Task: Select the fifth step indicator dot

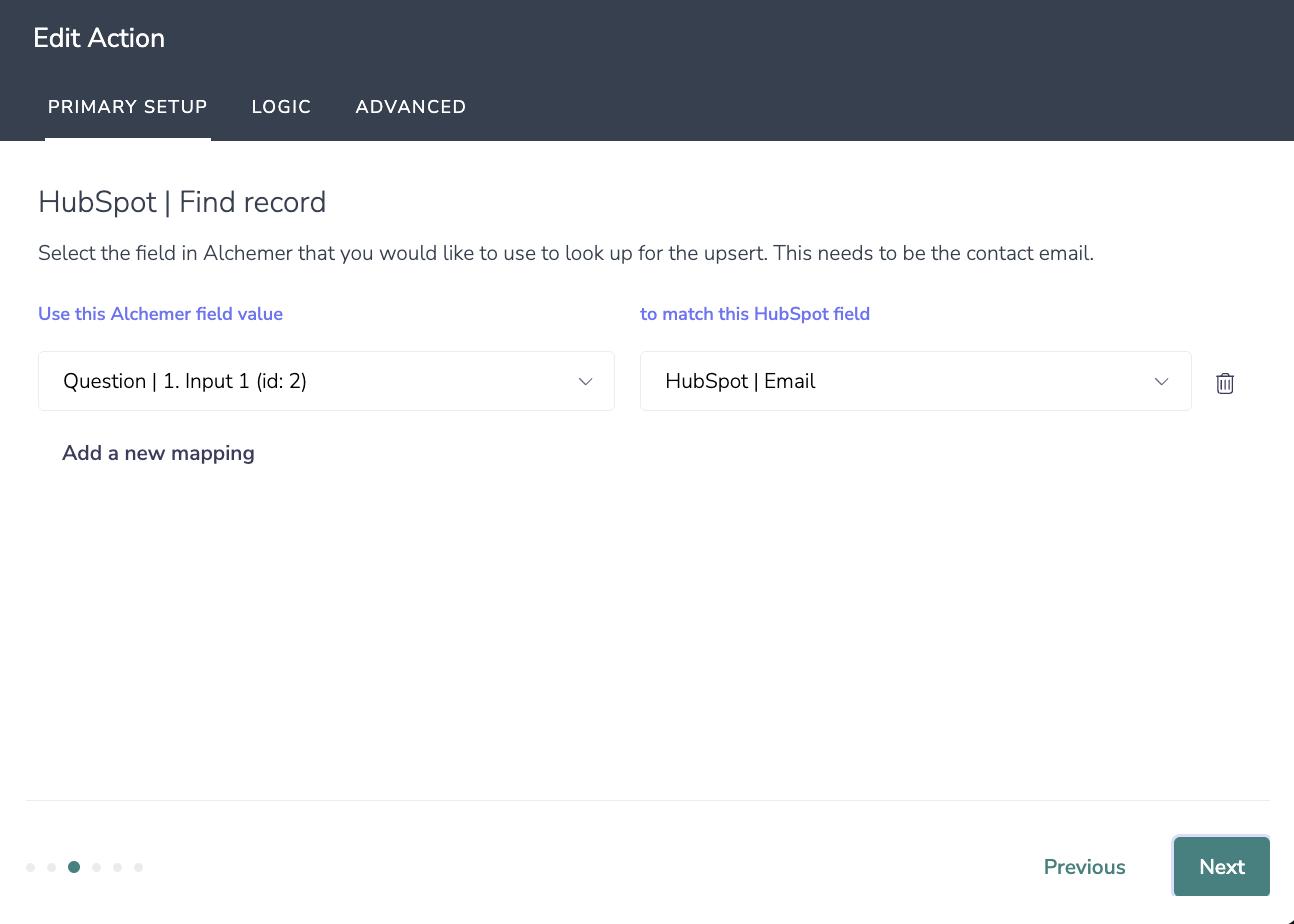Action: point(117,867)
